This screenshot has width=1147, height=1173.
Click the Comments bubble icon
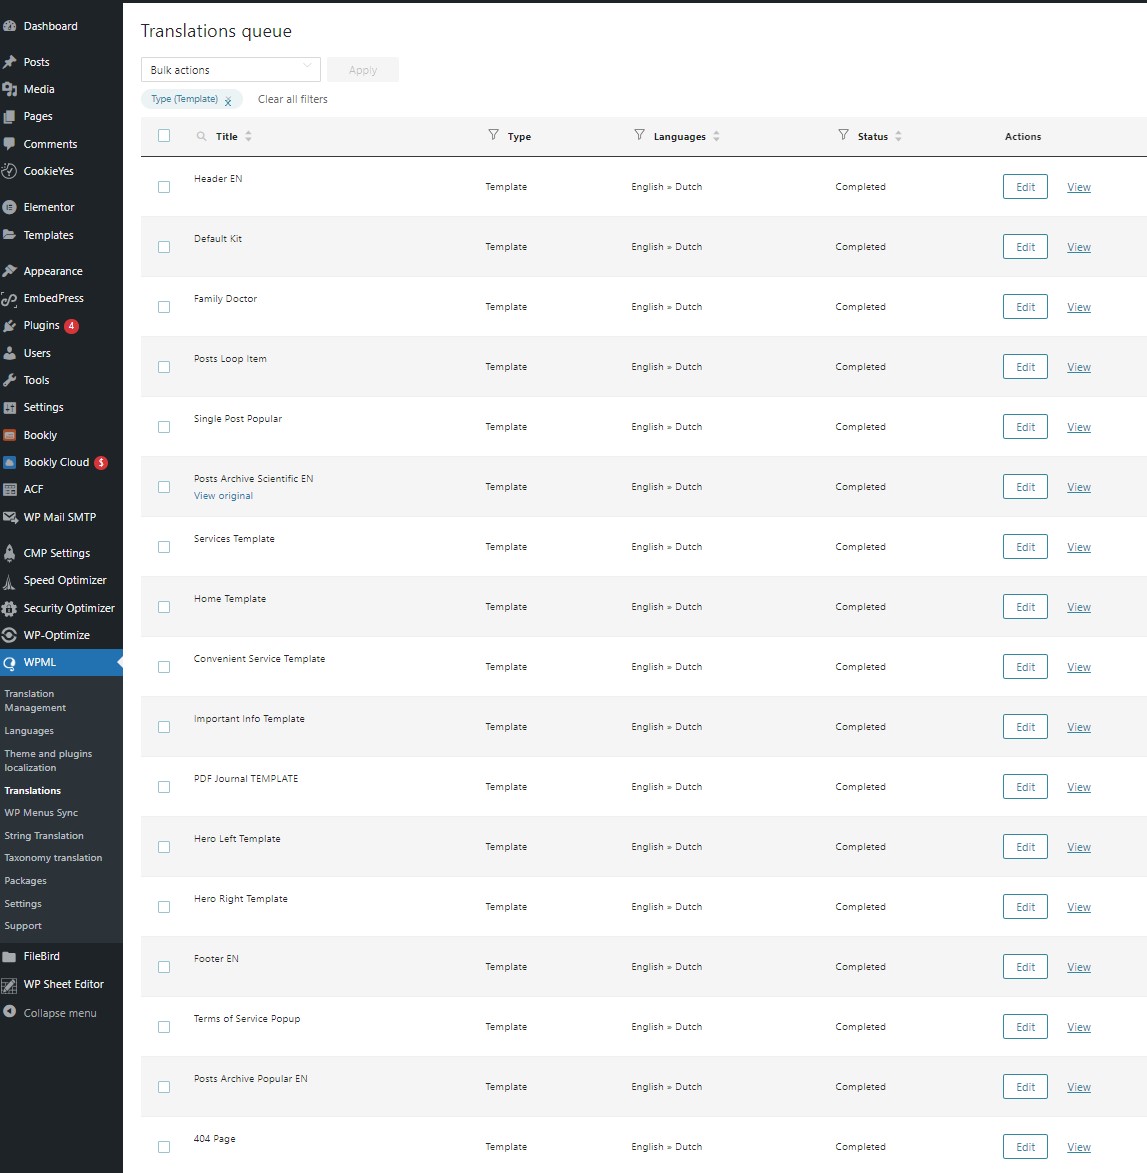click(x=10, y=144)
